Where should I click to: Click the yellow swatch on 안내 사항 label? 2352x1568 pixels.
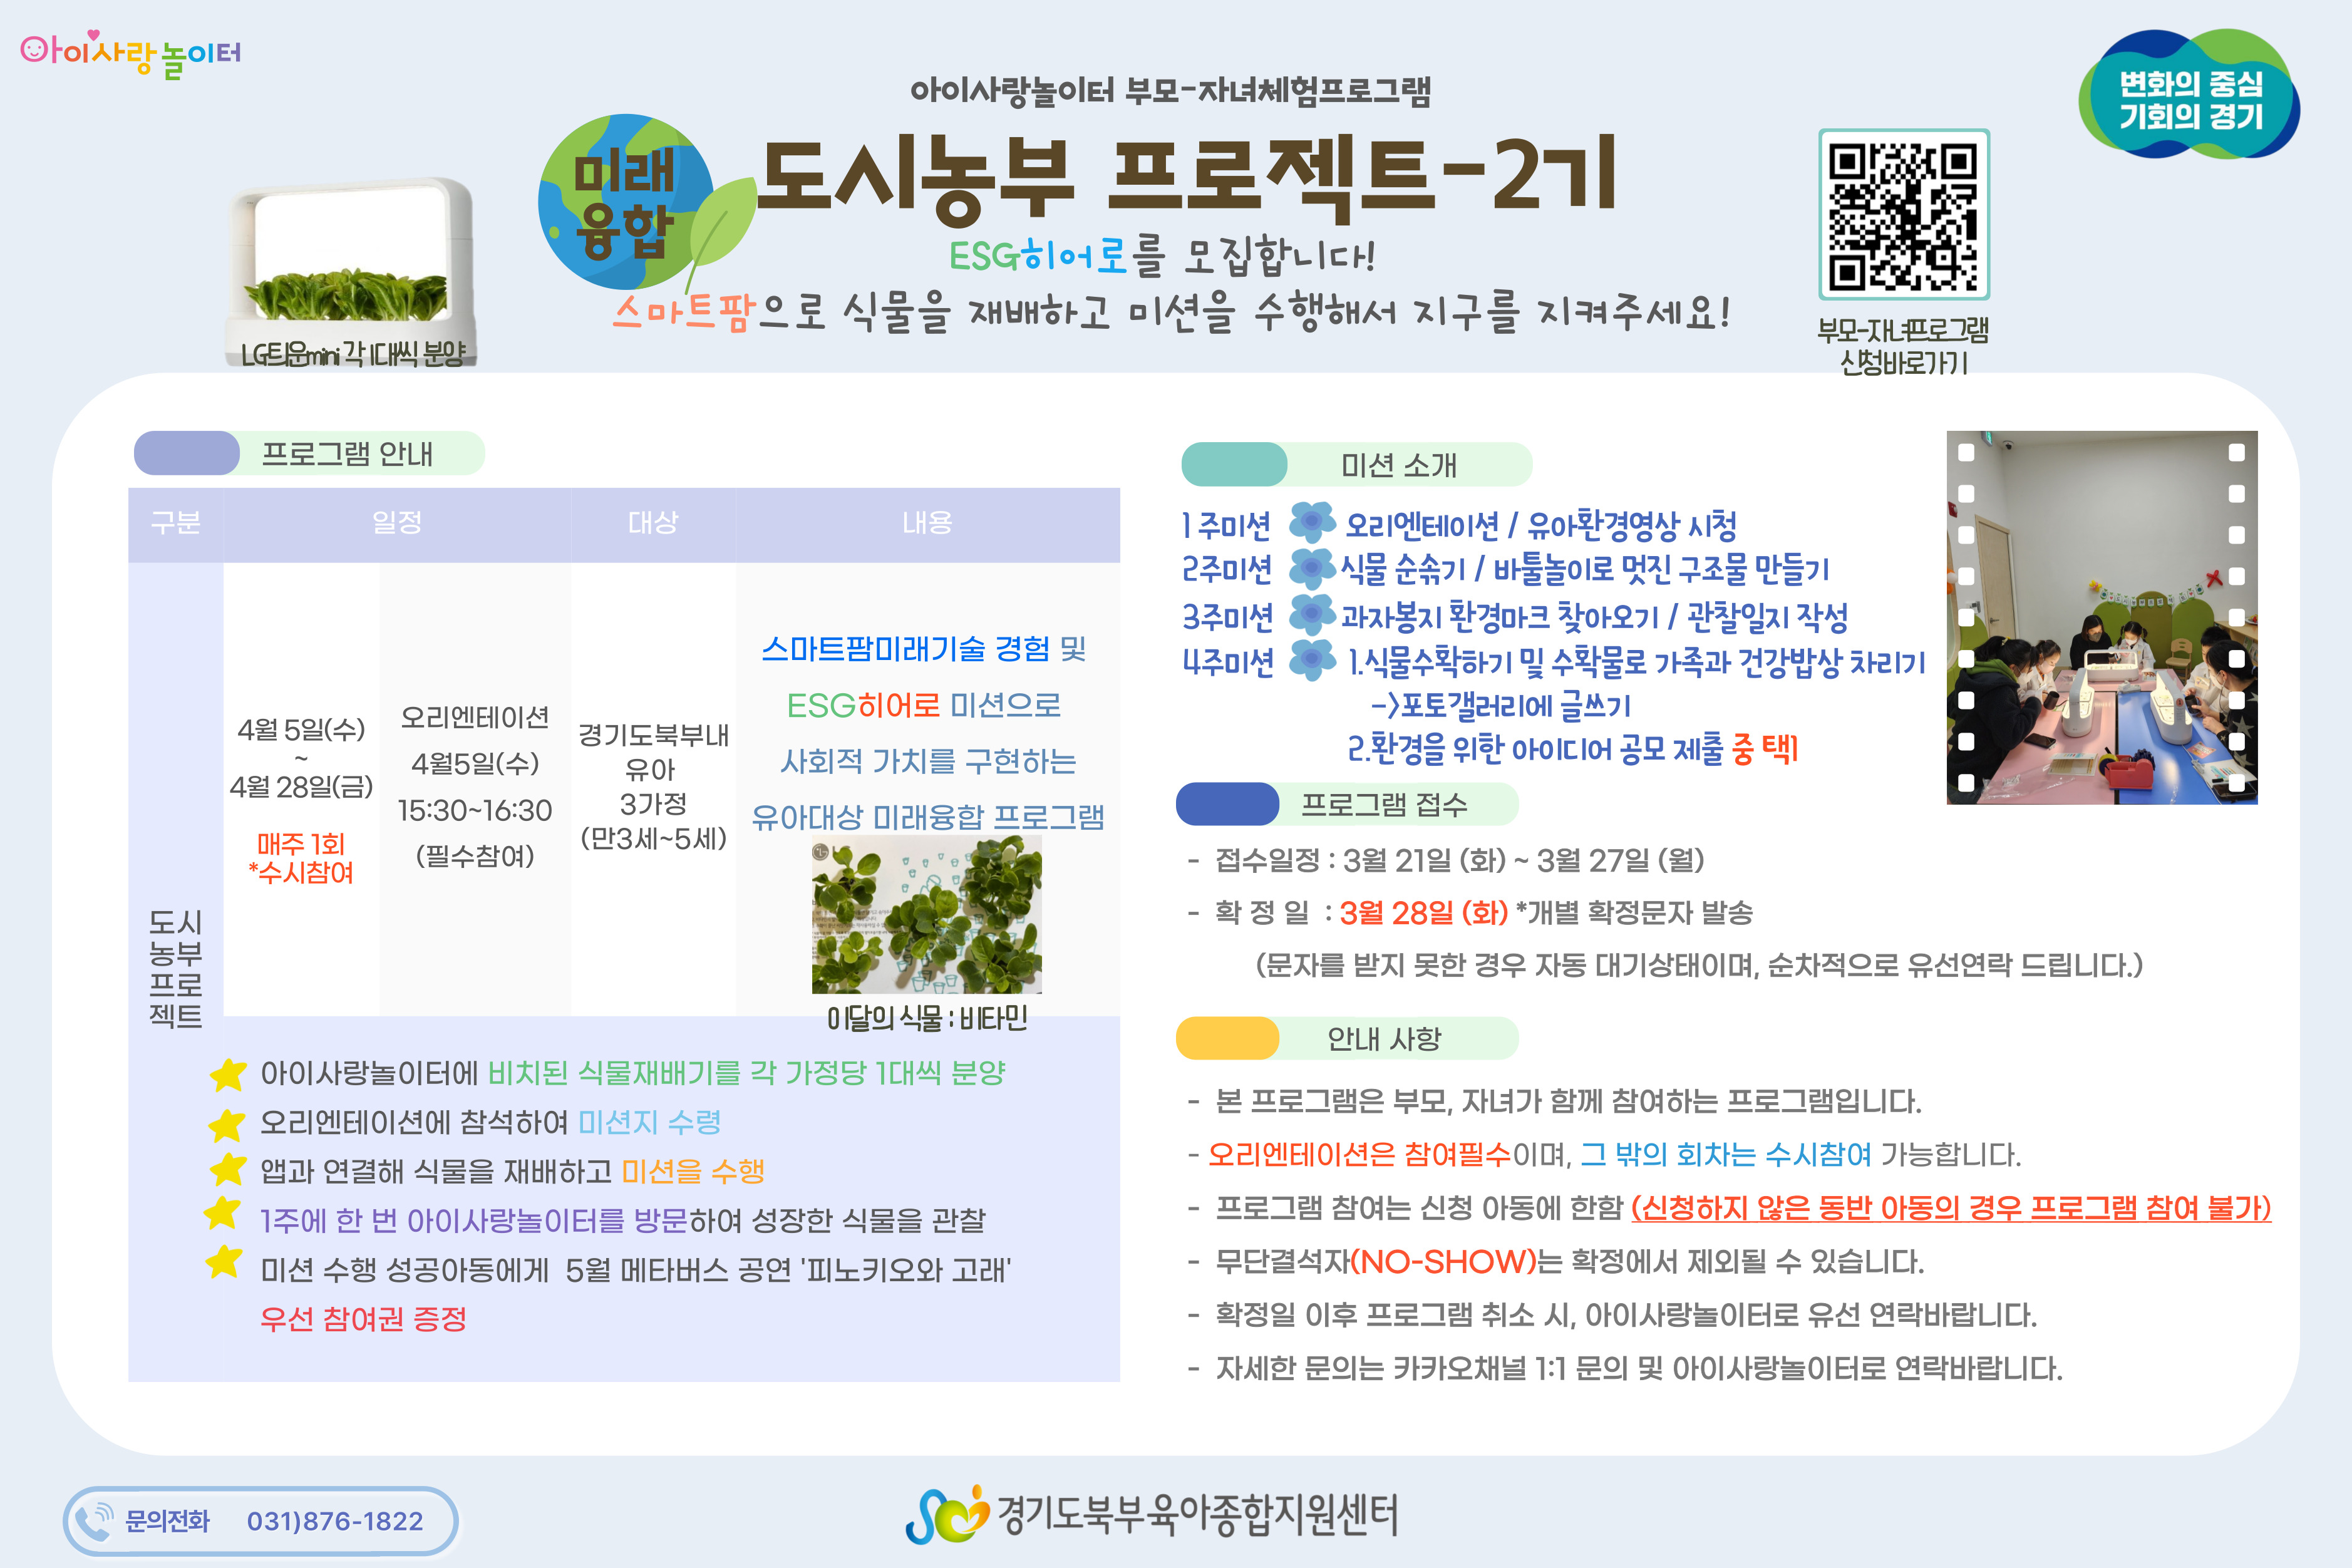pyautogui.click(x=1227, y=1039)
